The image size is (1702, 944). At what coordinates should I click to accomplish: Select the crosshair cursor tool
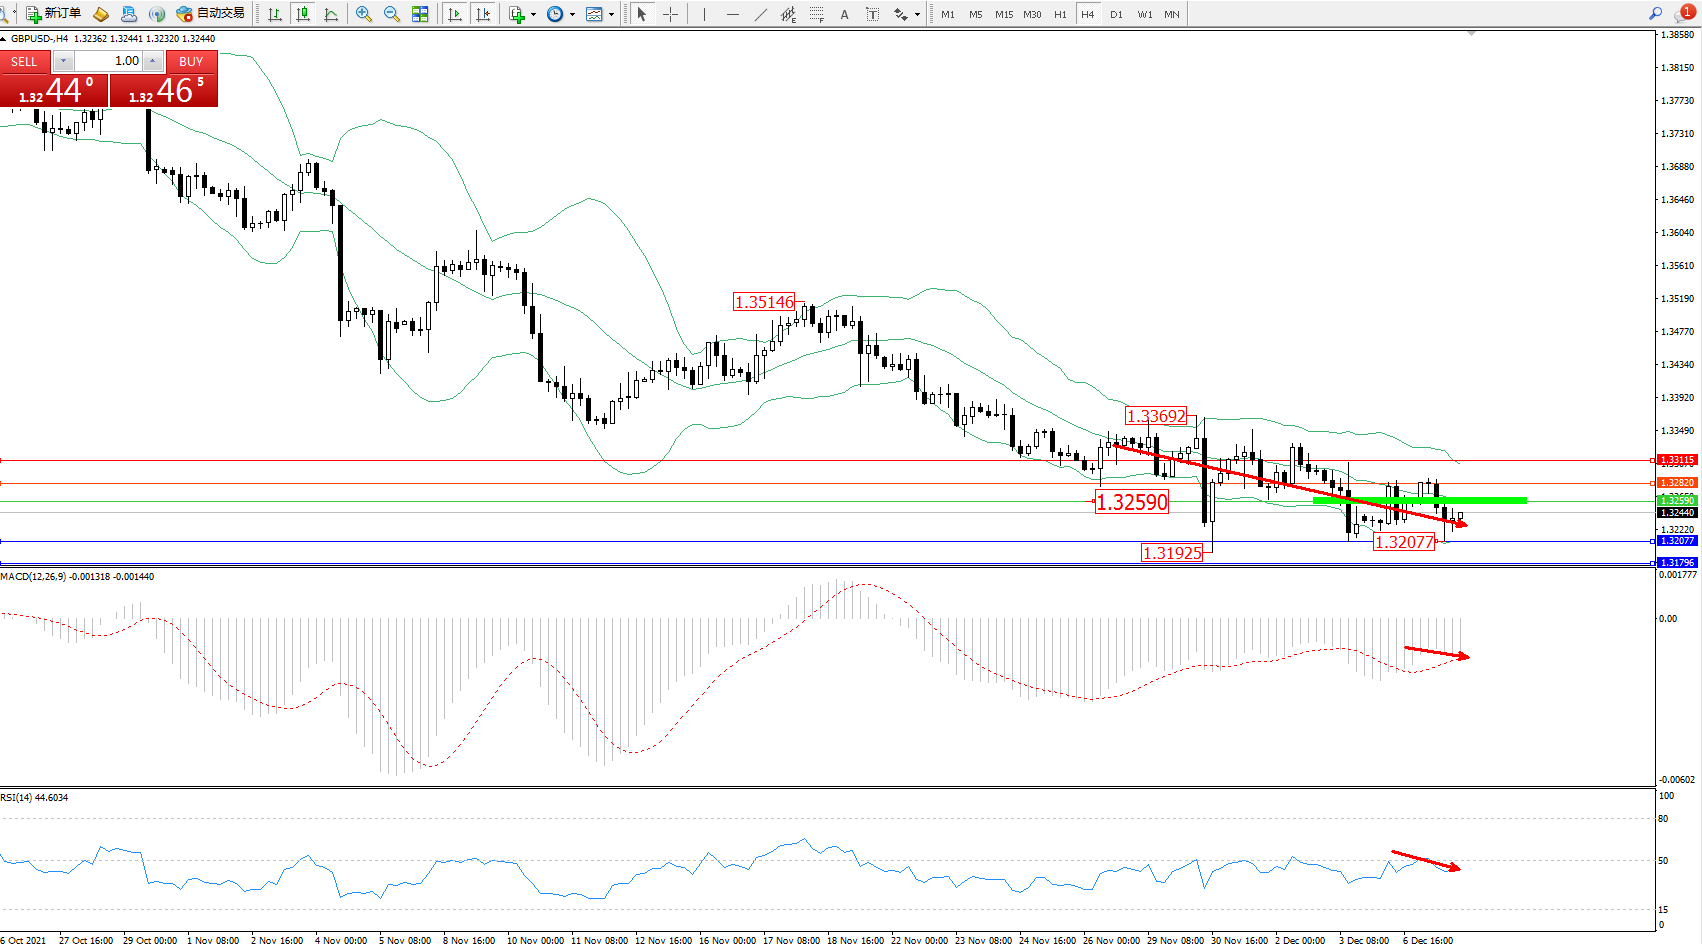[670, 14]
